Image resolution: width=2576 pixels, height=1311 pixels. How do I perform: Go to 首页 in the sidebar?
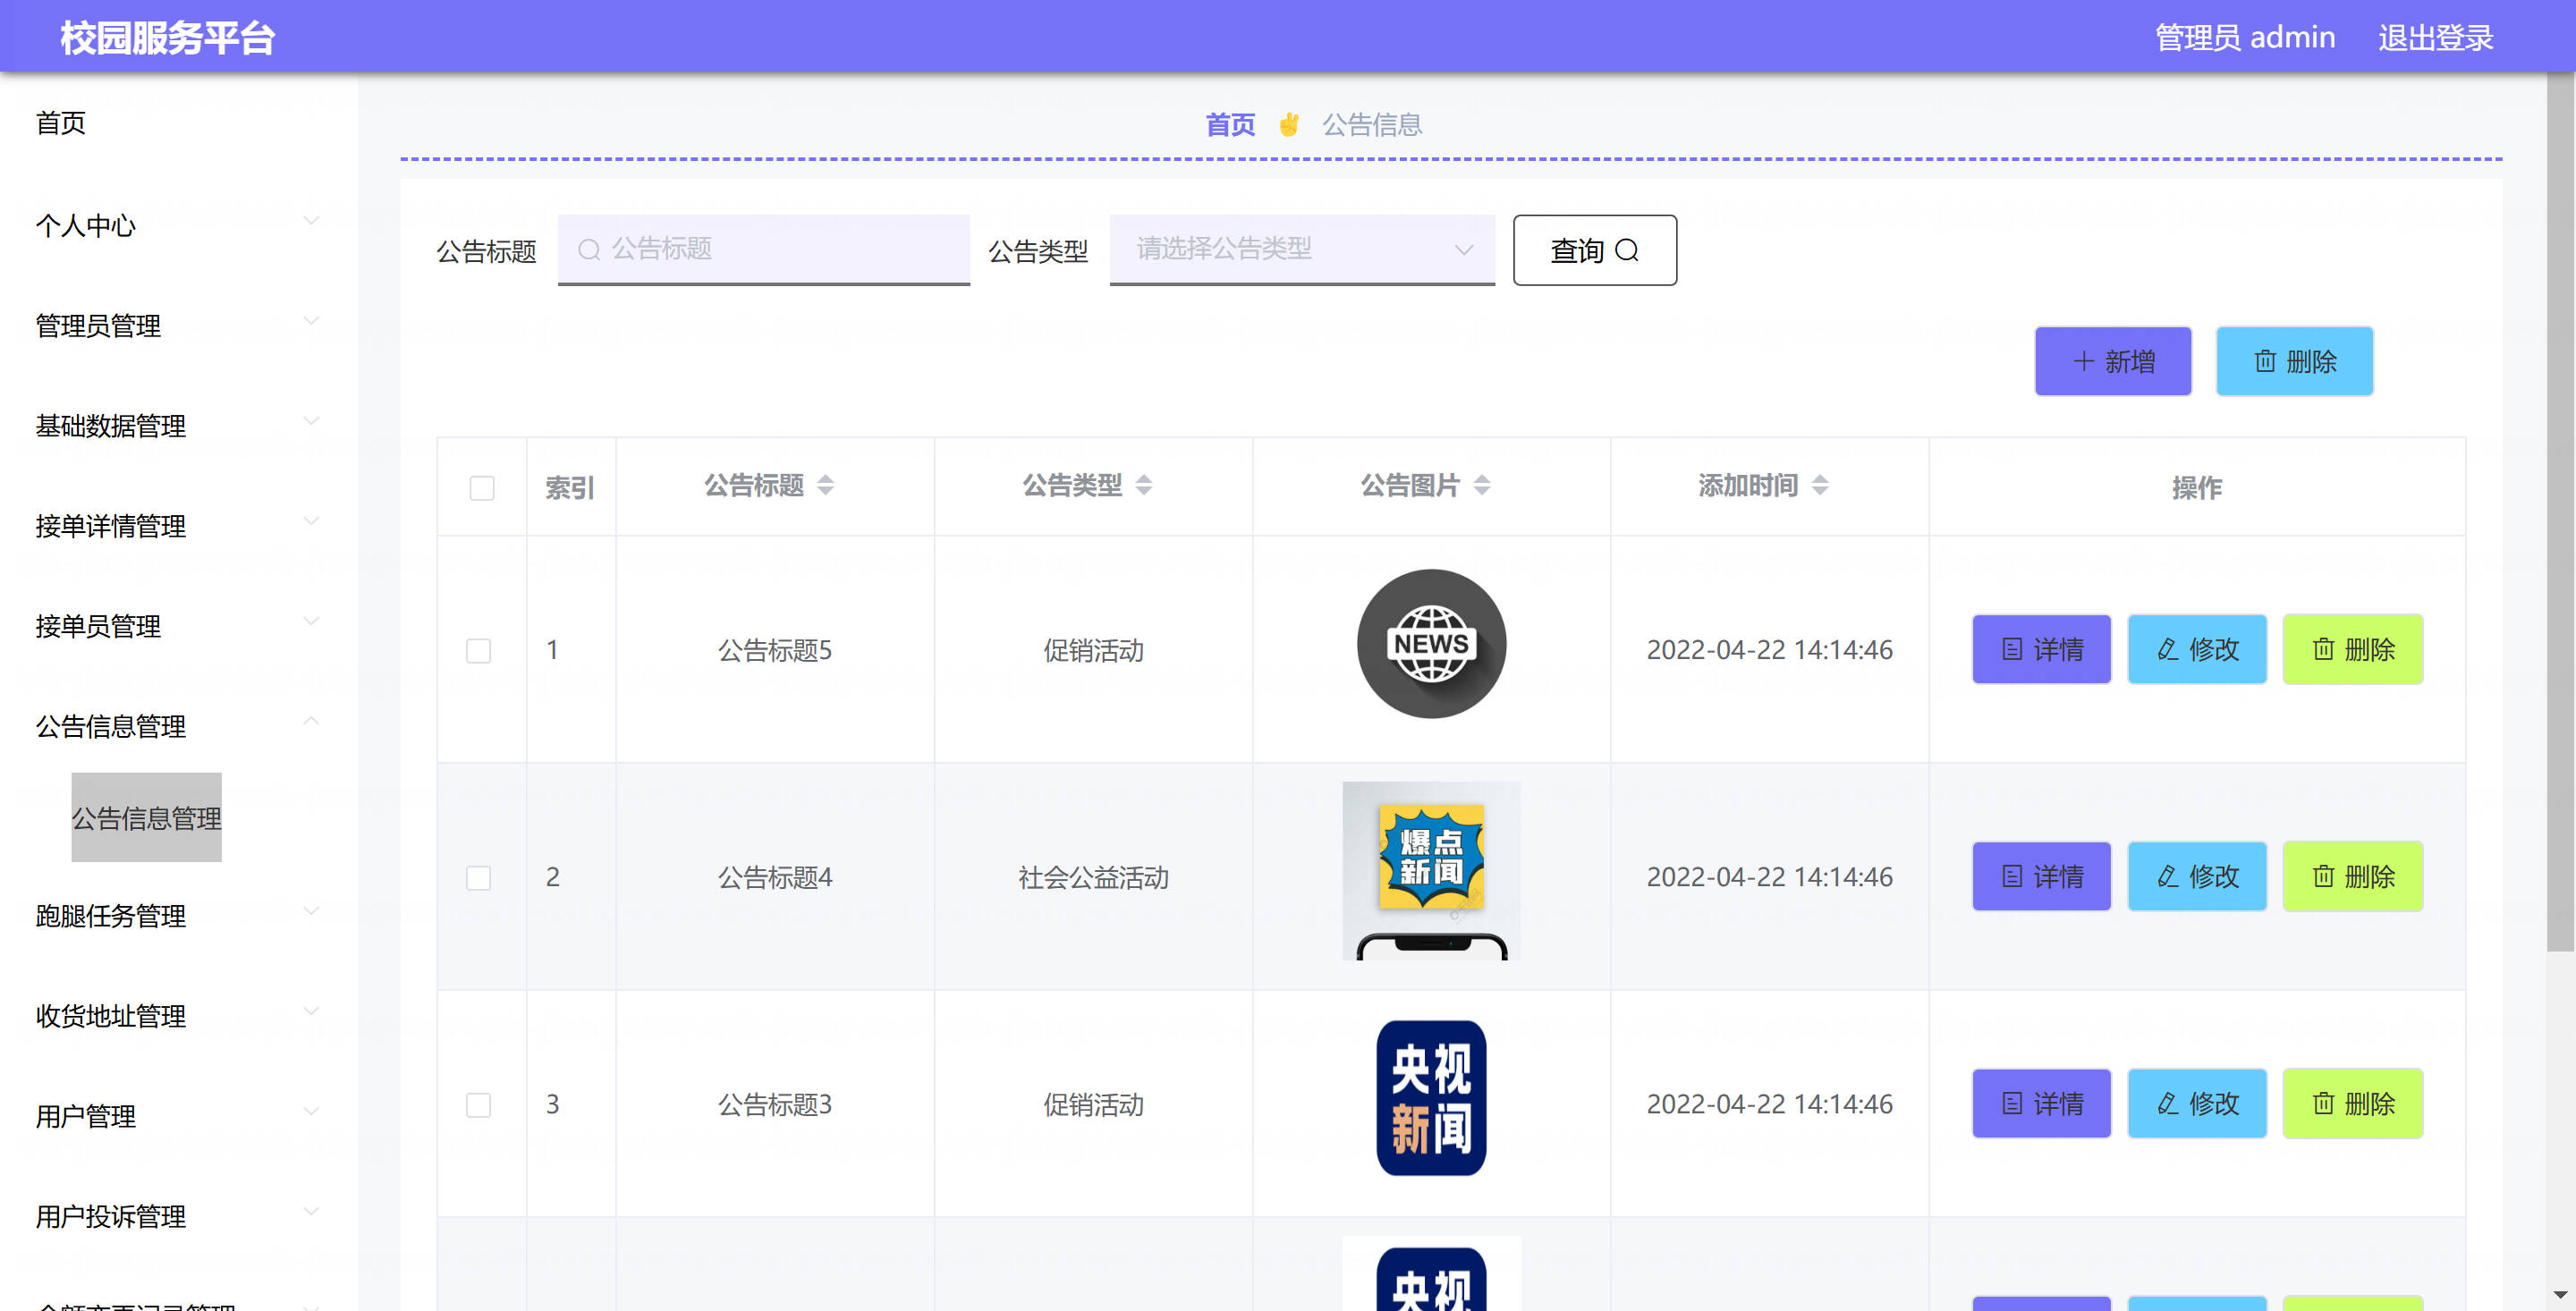60,123
